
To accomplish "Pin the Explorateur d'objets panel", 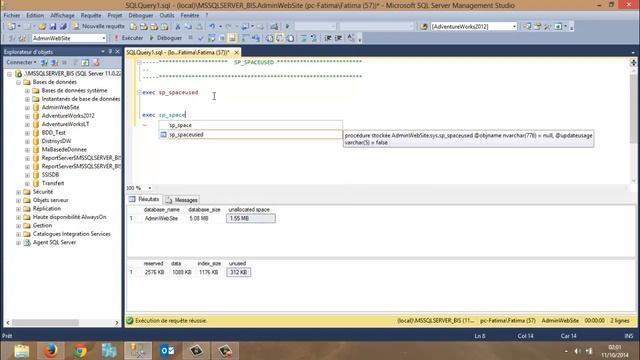I will (x=110, y=52).
